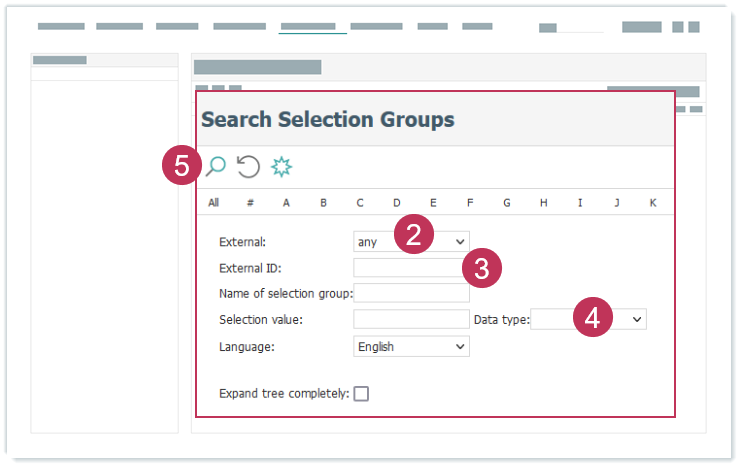Click the External ID input field
741x468 pixels.
[405, 268]
